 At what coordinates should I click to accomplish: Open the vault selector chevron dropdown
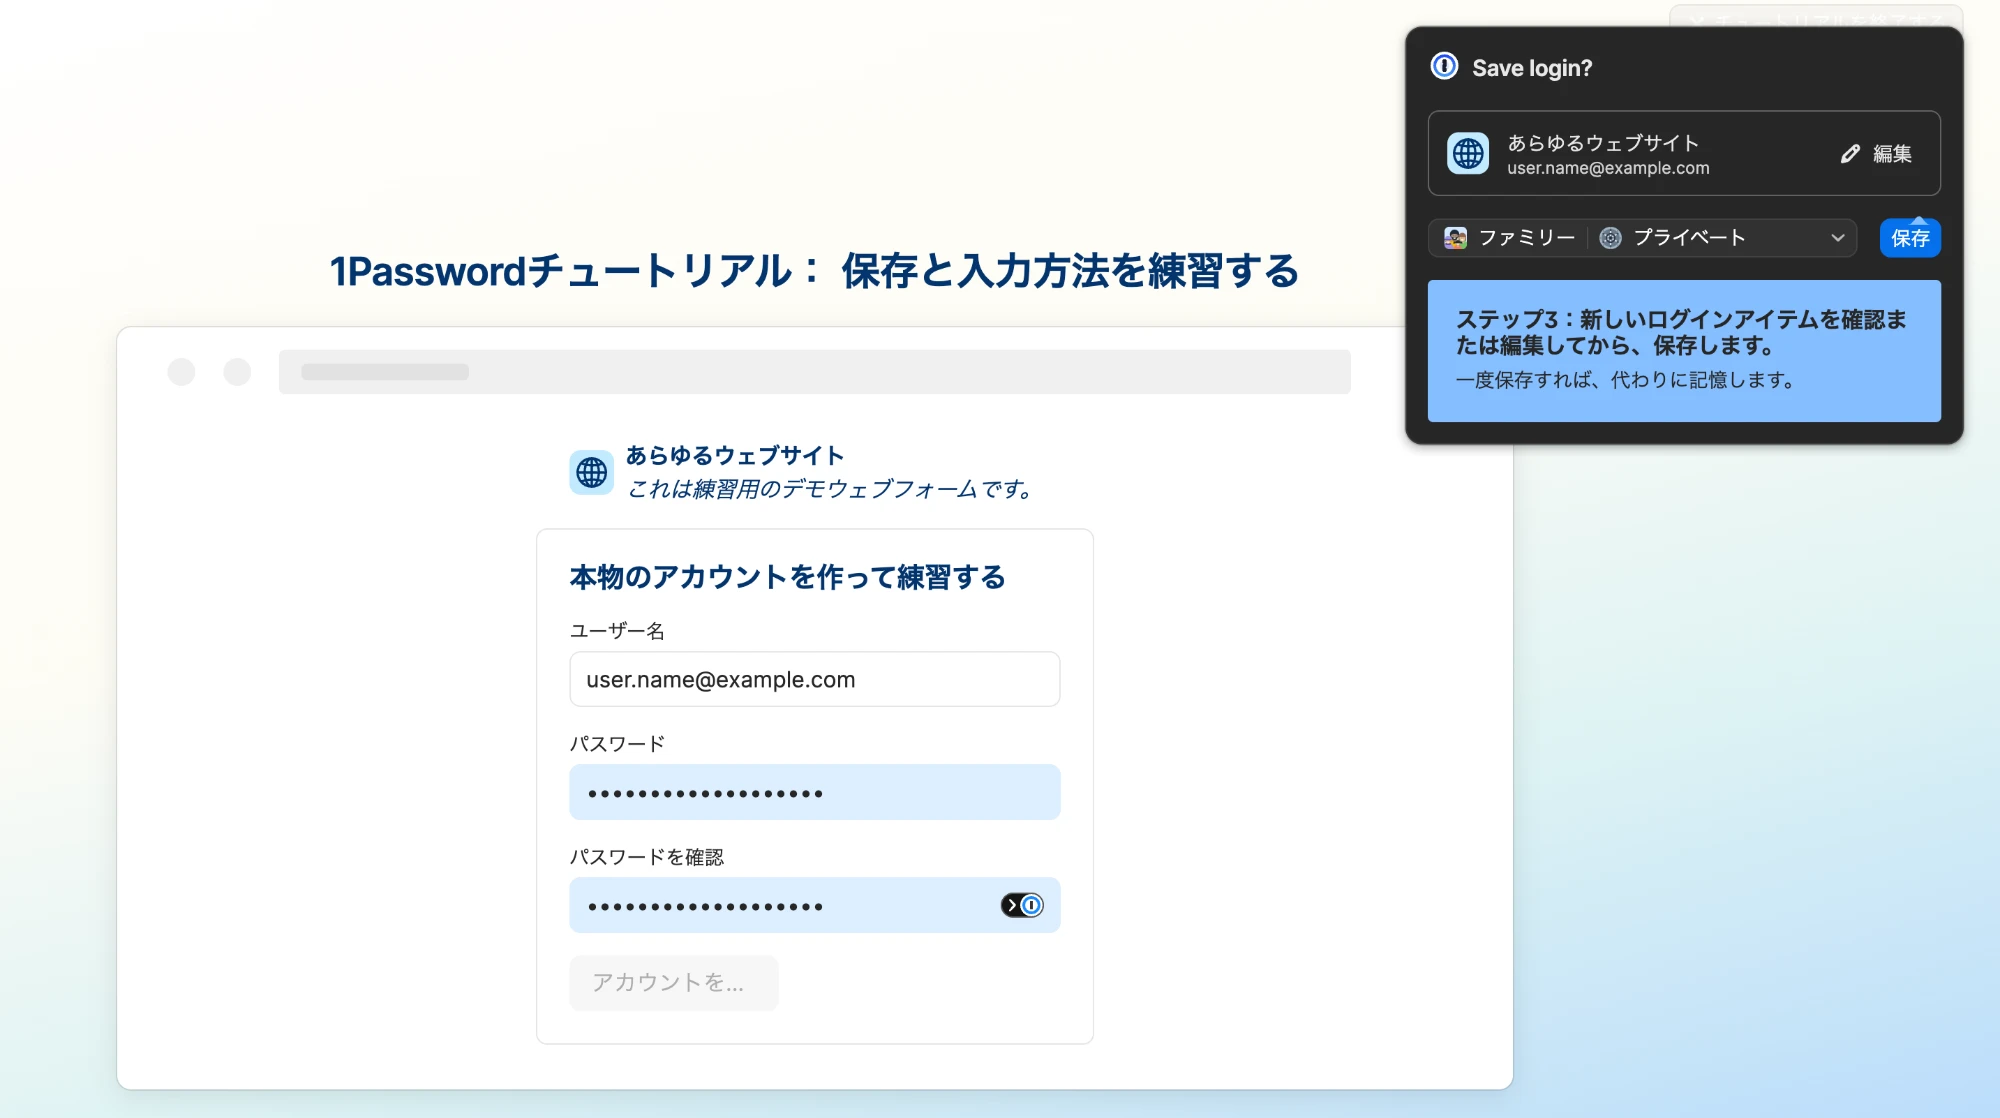1837,238
